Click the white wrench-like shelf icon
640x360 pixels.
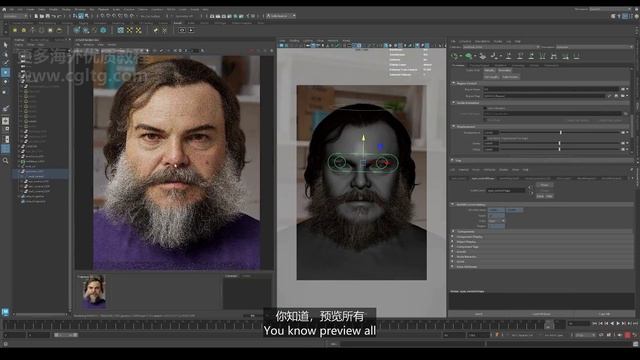(x=156, y=30)
